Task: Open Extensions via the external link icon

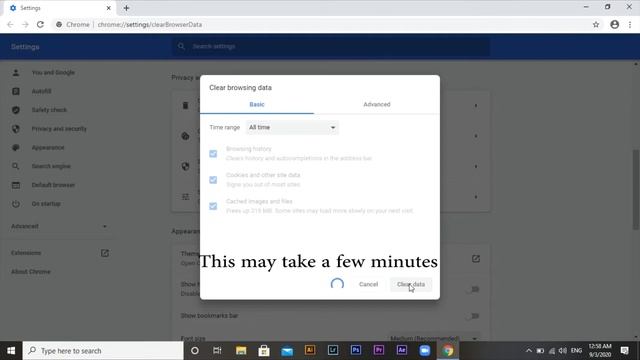Action: pos(104,253)
